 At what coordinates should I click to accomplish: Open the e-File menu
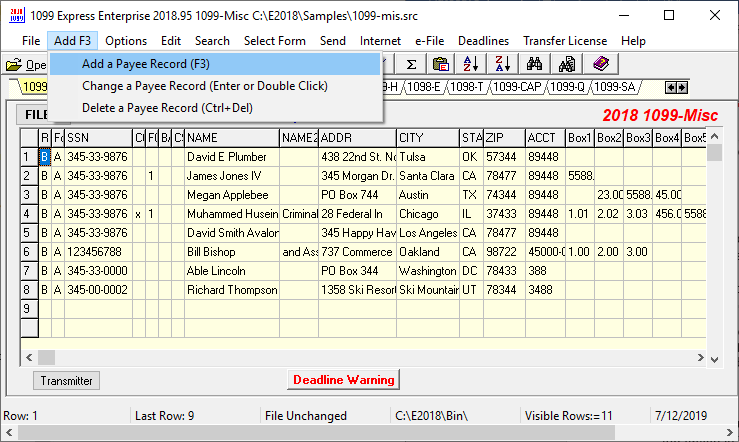click(x=429, y=41)
